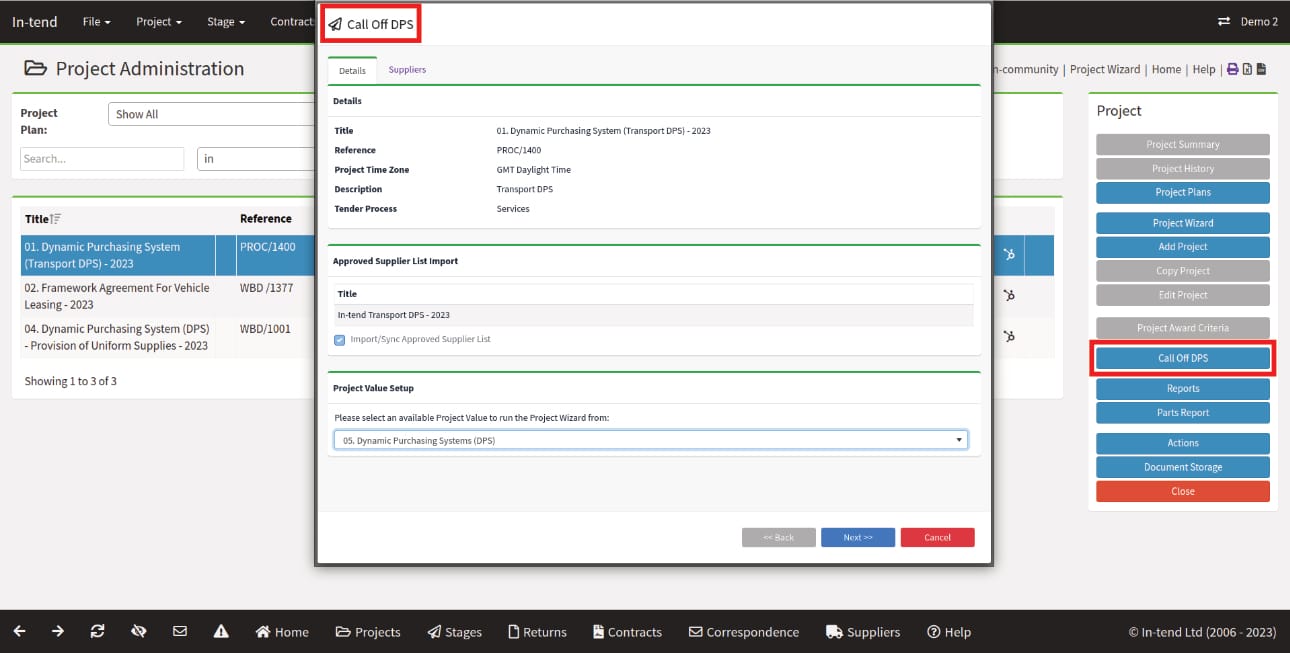Viewport: 1290px width, 653px height.
Task: Click the purple print icon near Help
Action: tap(1231, 69)
